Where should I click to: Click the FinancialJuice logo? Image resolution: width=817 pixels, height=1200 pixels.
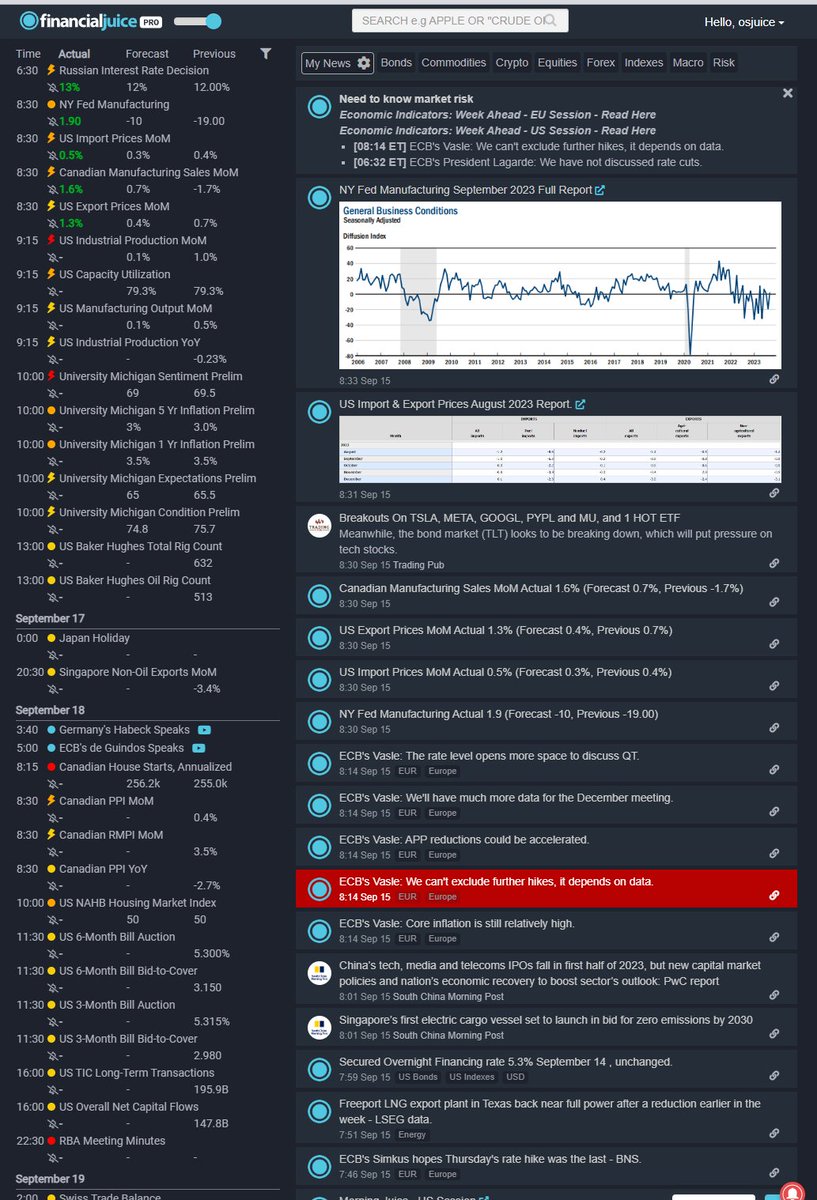pos(91,21)
